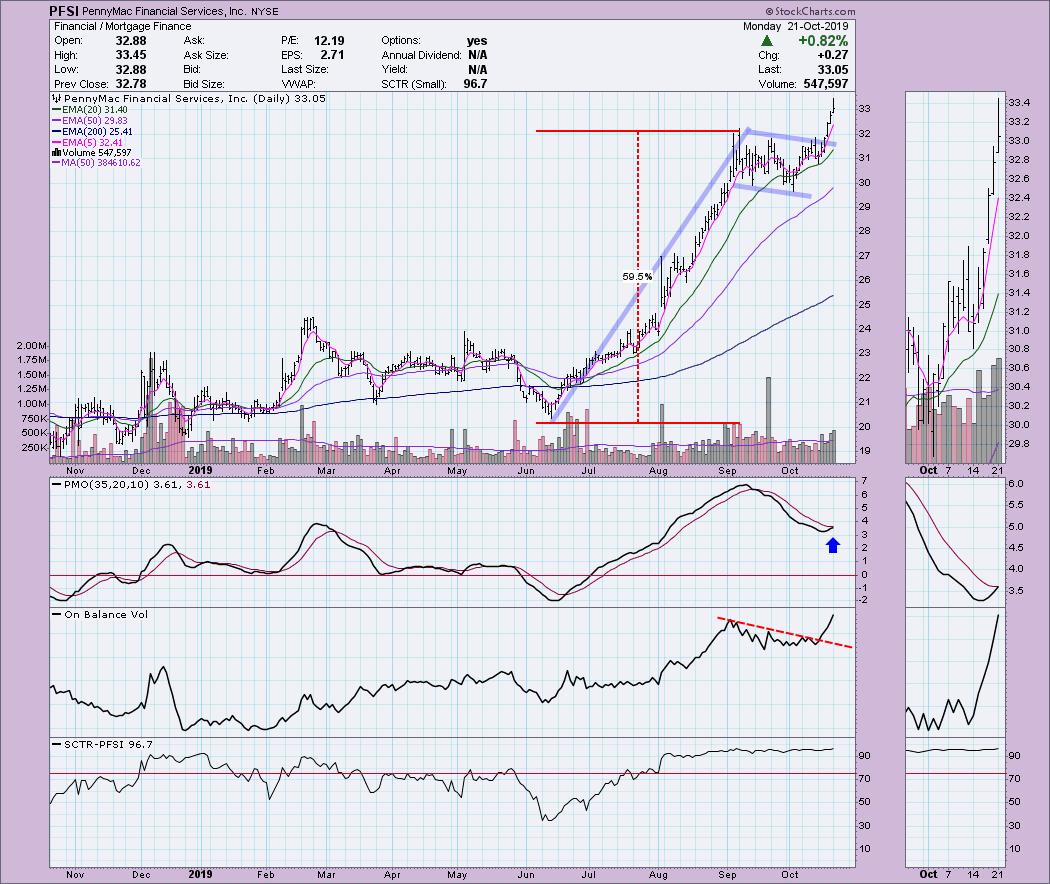Click the EMA(50) 29.83 legend entry
This screenshot has width=1050, height=884.
point(90,121)
